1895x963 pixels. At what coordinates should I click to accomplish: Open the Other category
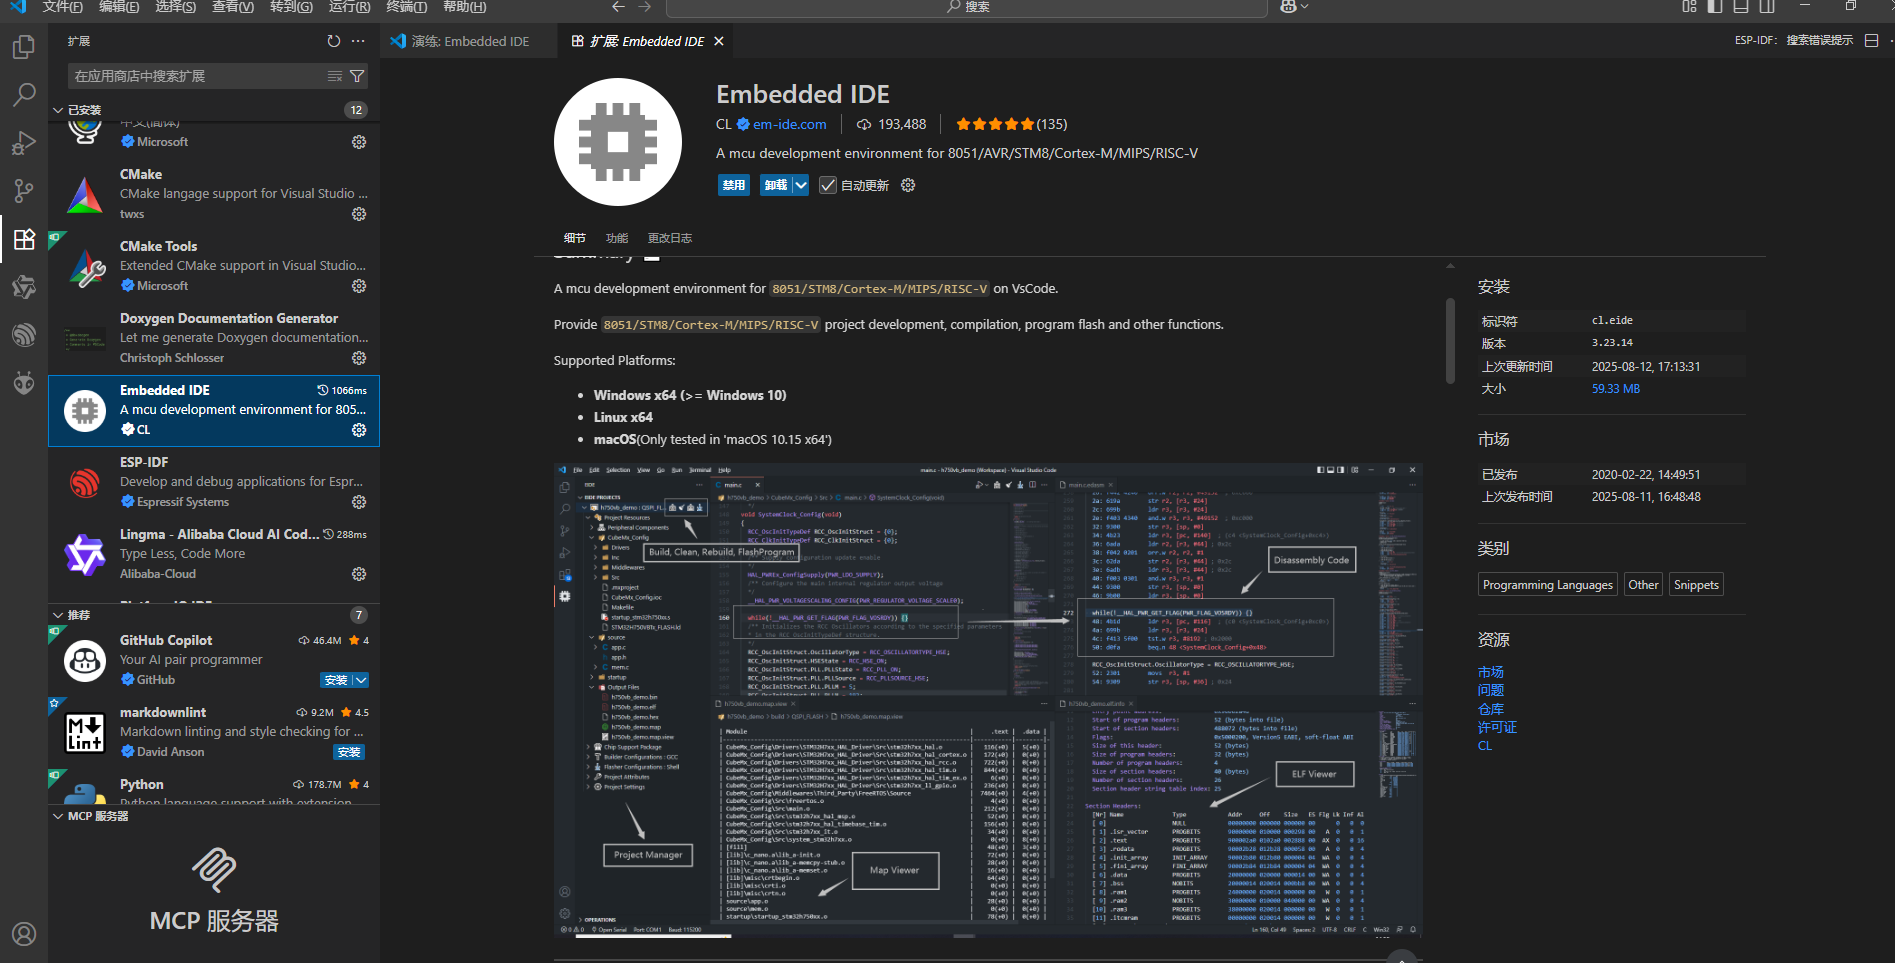tap(1643, 585)
